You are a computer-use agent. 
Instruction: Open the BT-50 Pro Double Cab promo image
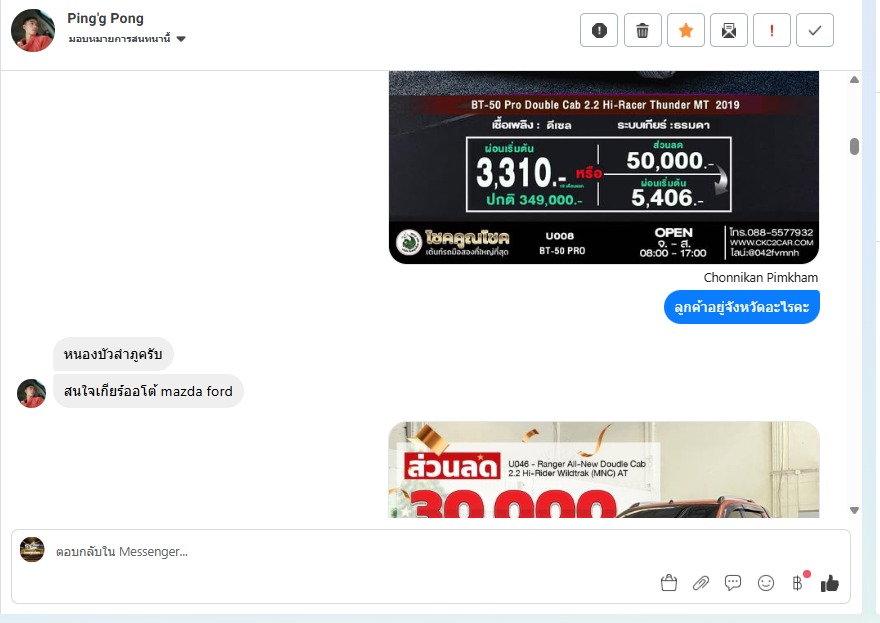coord(604,167)
